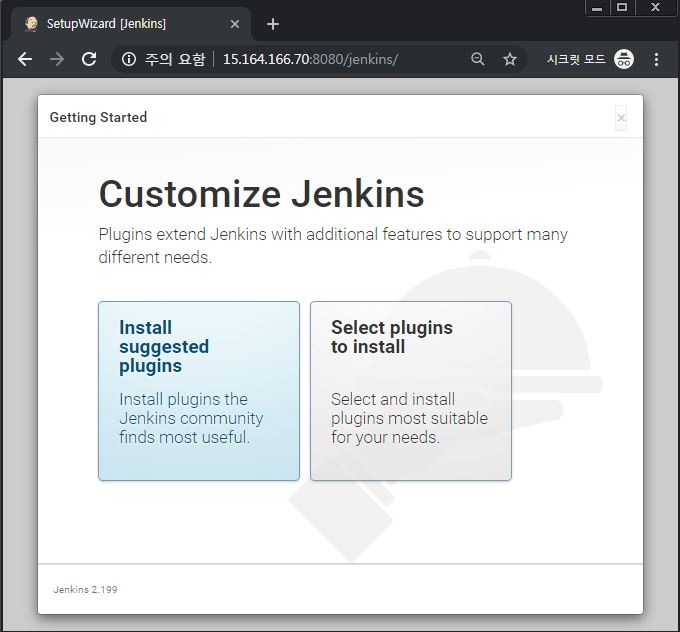680x632 pixels.
Task: Choose Install suggested plugins
Action: 199,391
